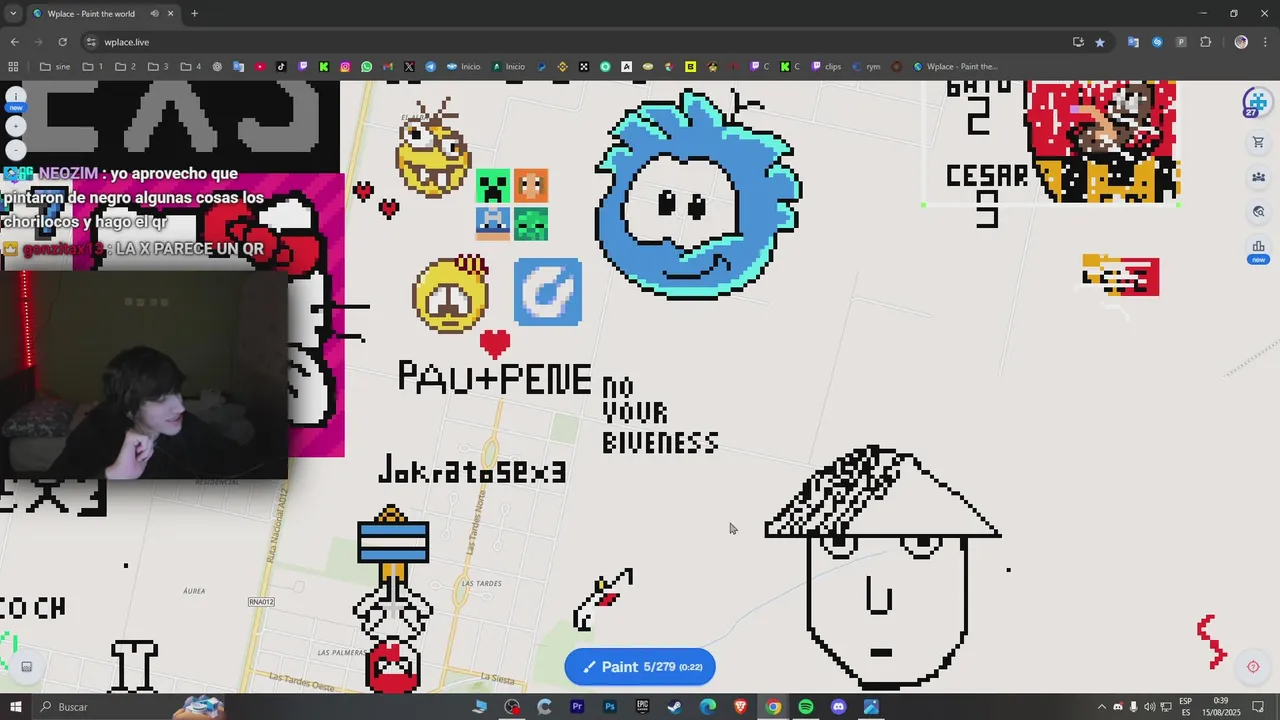Click the install app icon in address bar

pyautogui.click(x=1078, y=42)
